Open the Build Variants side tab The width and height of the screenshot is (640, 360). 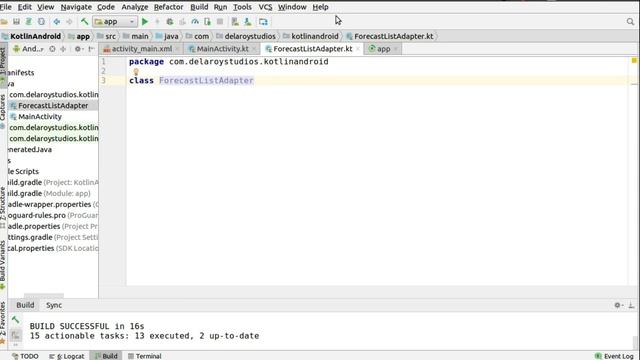tap(3, 265)
